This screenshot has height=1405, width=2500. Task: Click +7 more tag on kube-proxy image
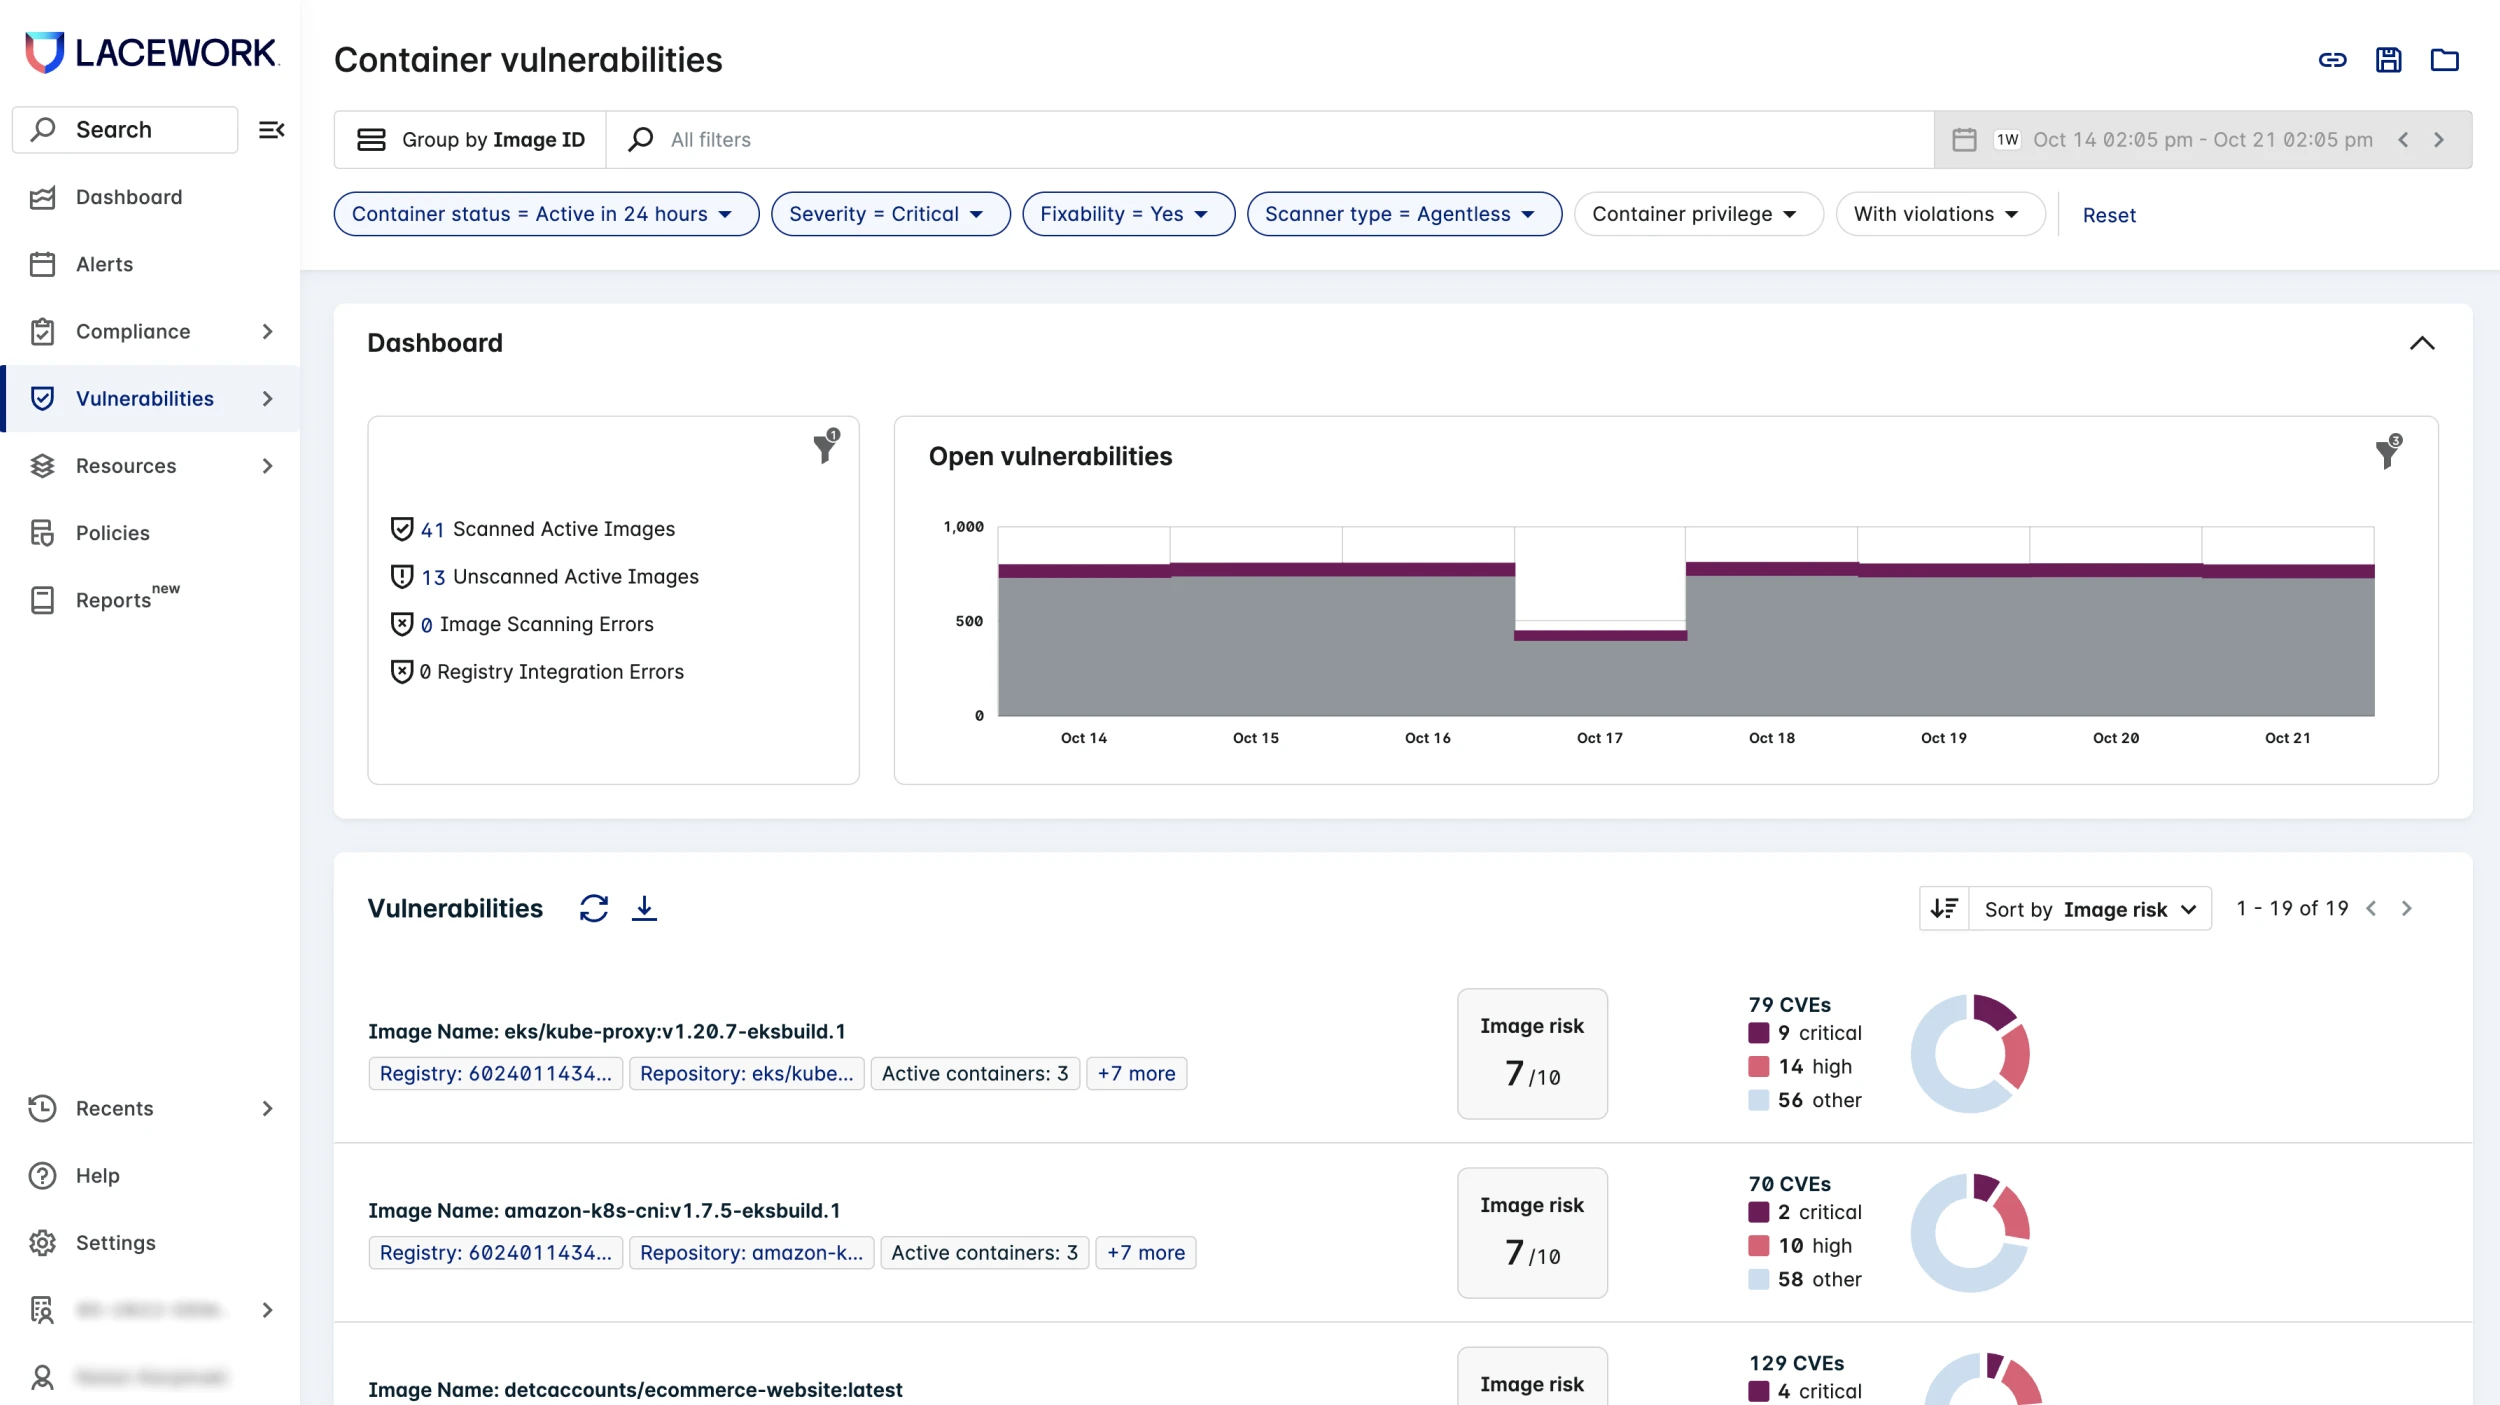(1136, 1073)
